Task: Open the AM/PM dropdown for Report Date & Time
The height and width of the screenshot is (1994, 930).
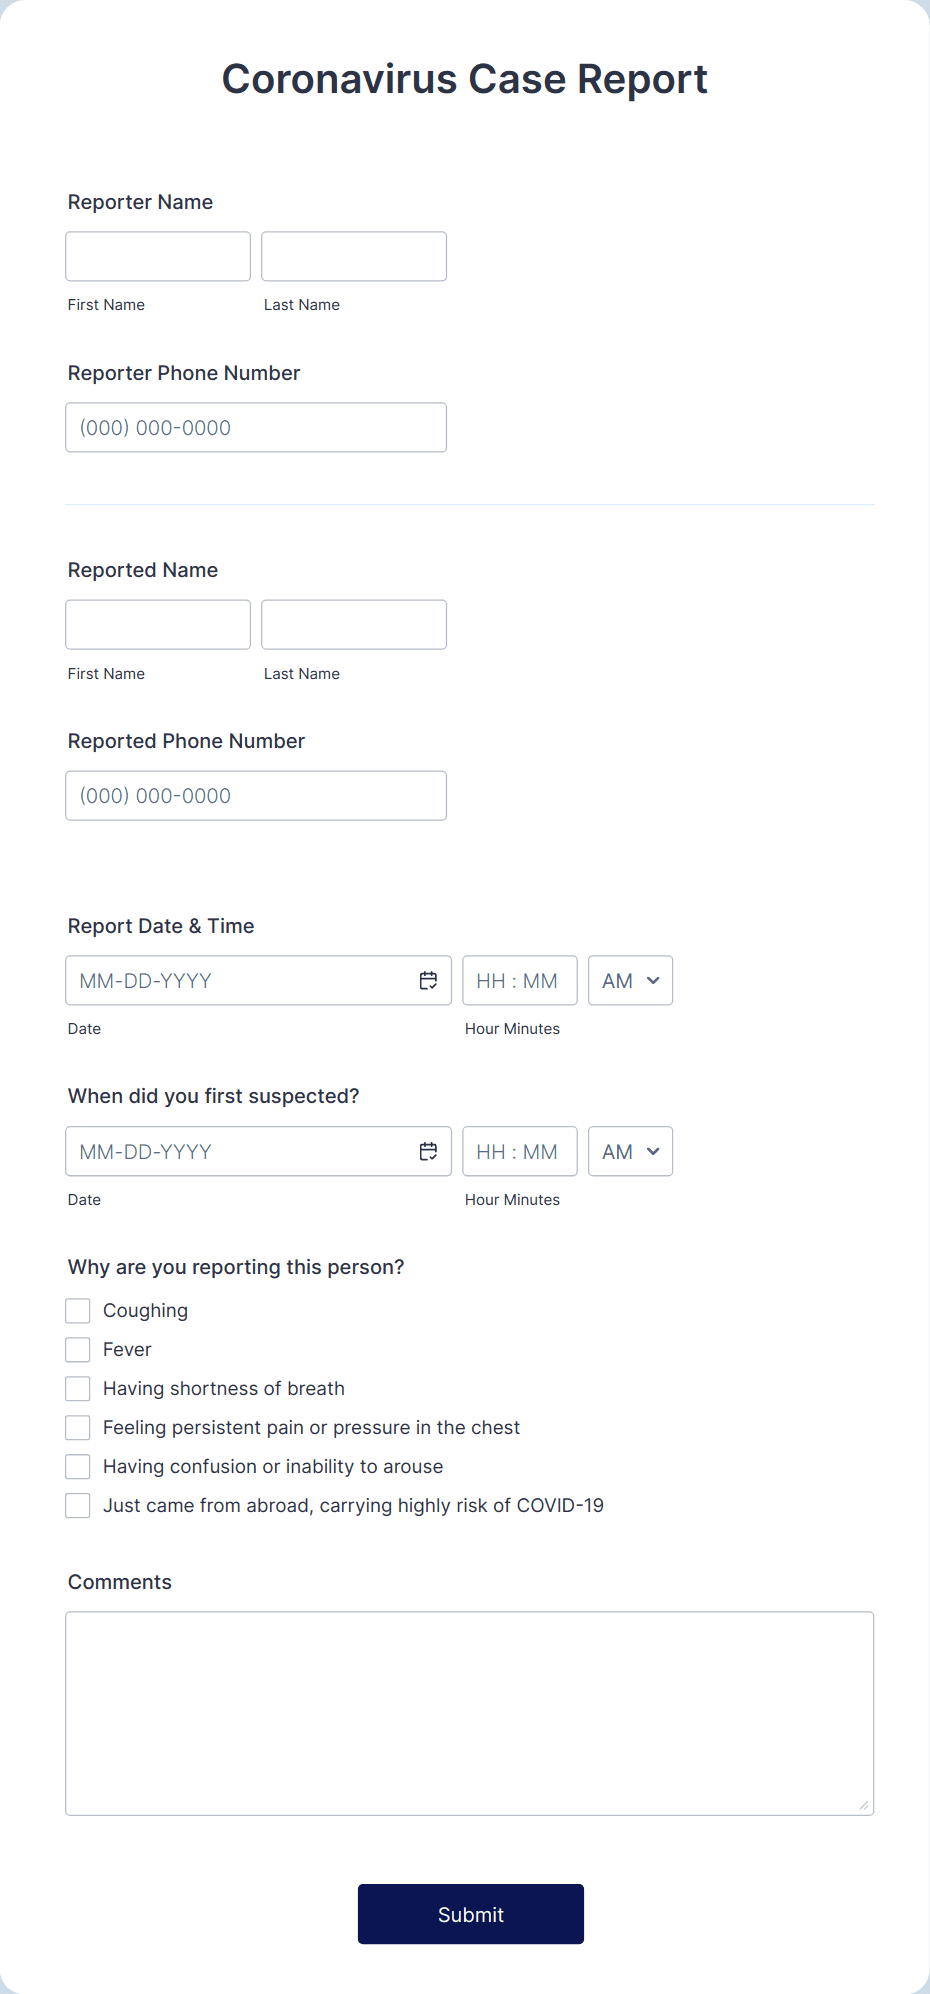Action: pos(630,980)
